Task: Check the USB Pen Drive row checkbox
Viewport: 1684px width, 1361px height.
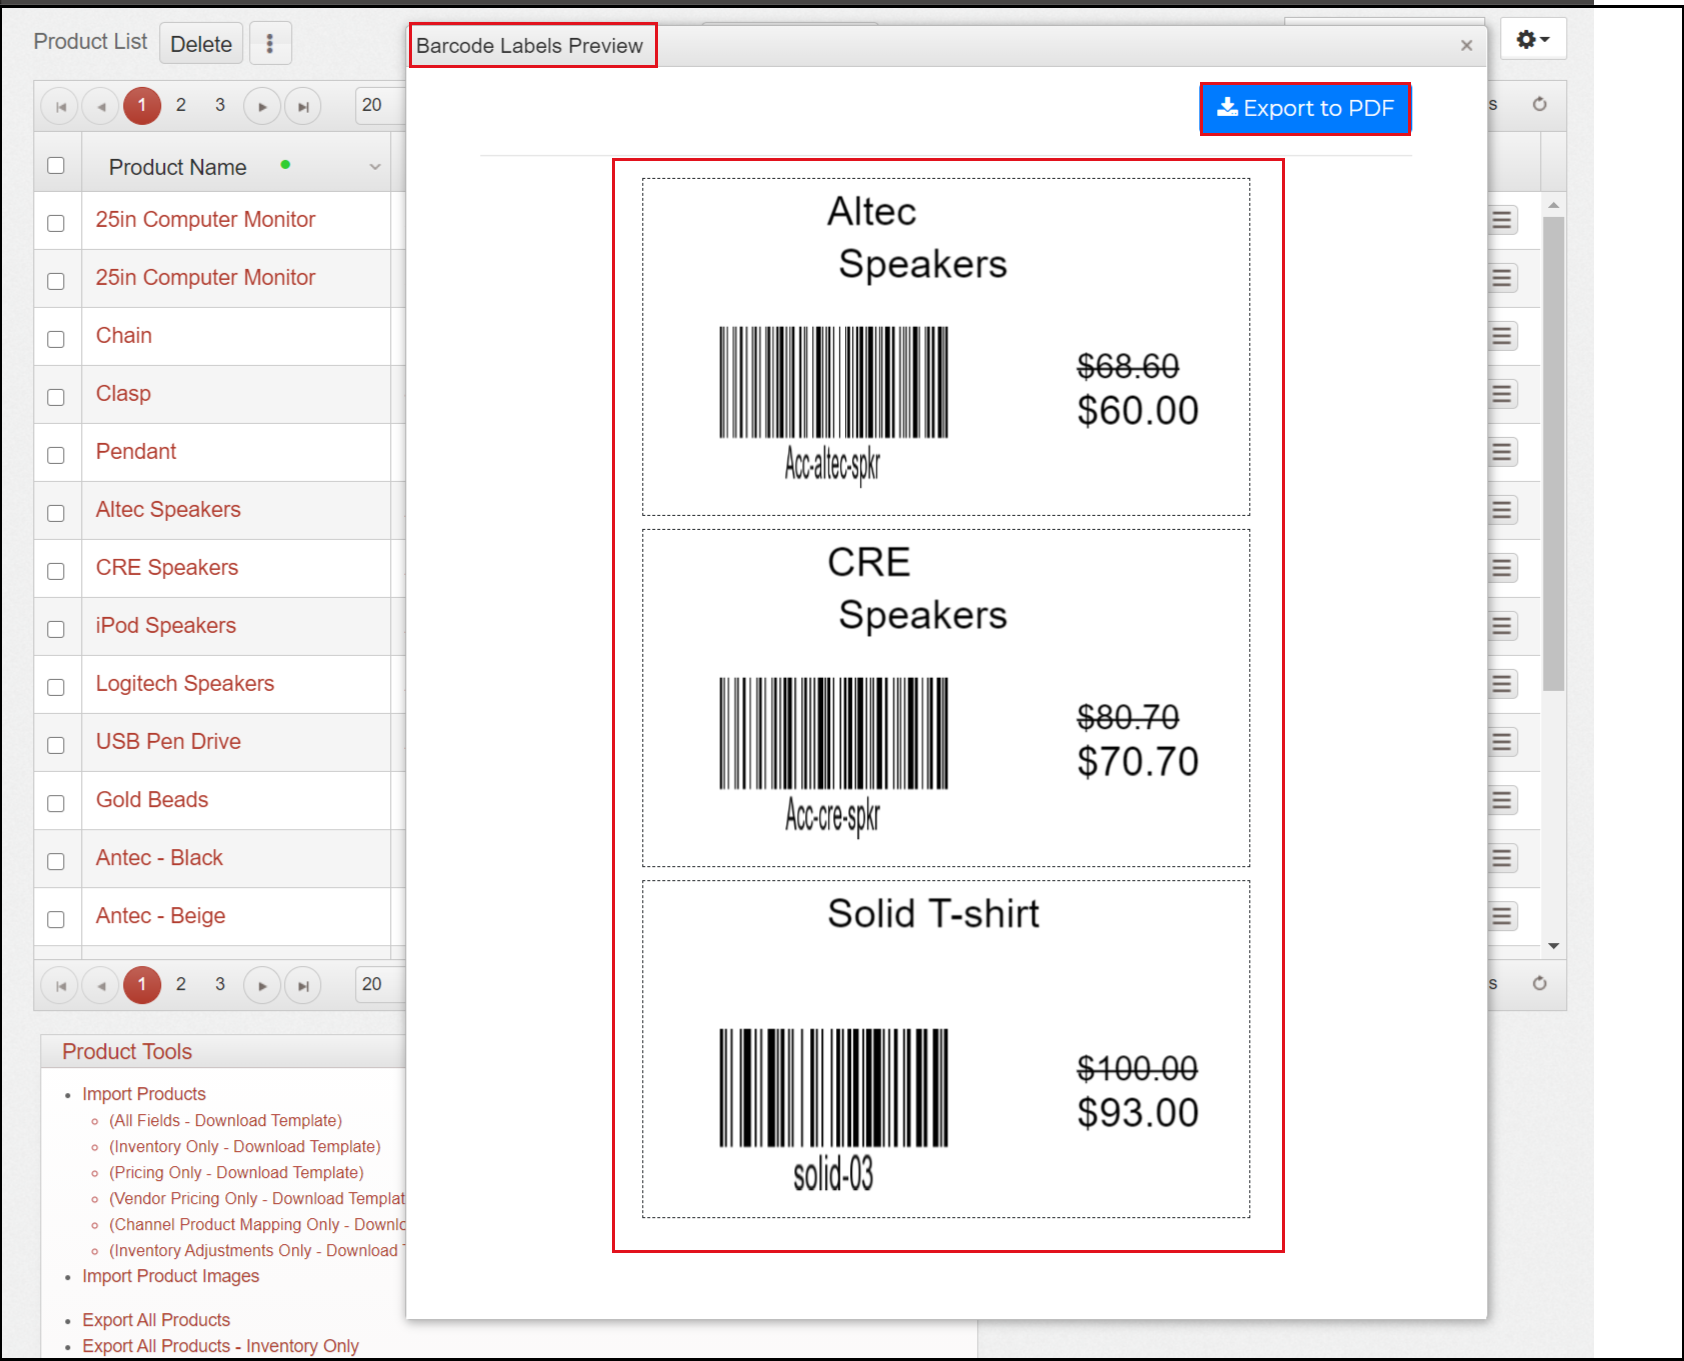Action: tap(56, 745)
